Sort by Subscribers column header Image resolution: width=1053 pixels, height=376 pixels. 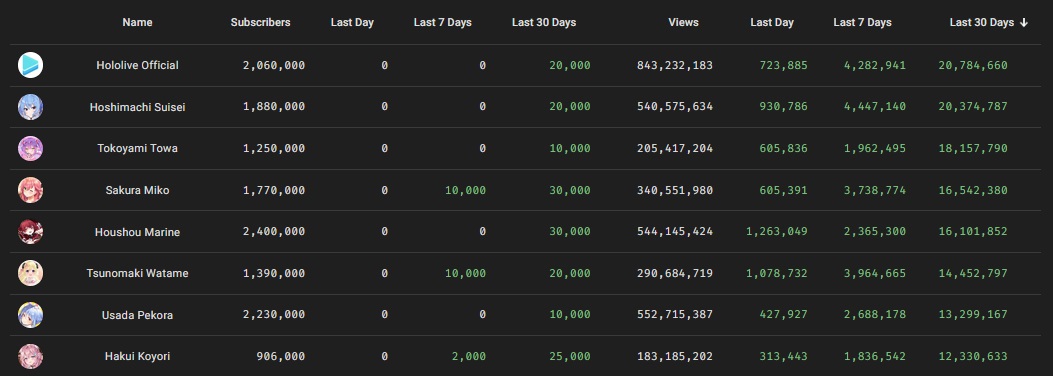click(261, 22)
